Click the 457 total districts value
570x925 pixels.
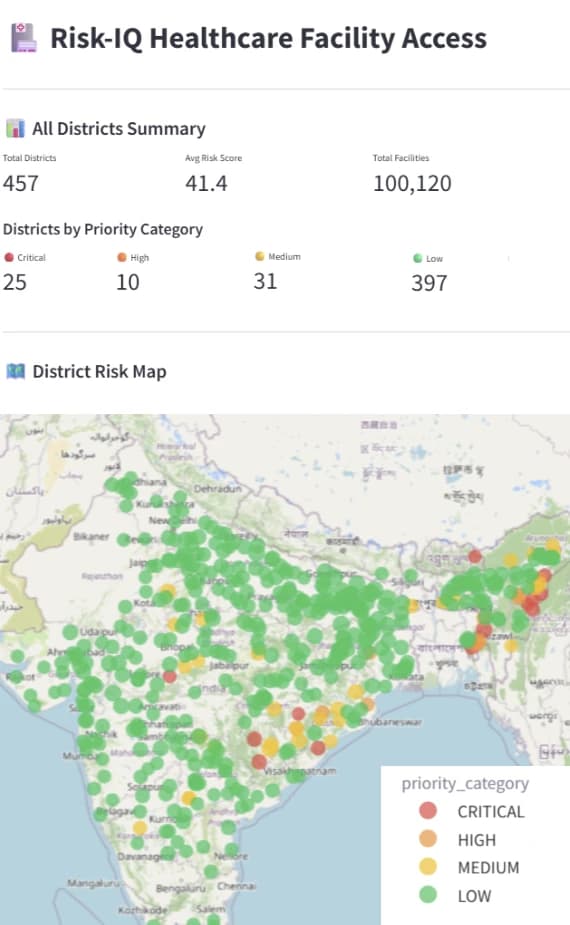point(21,183)
